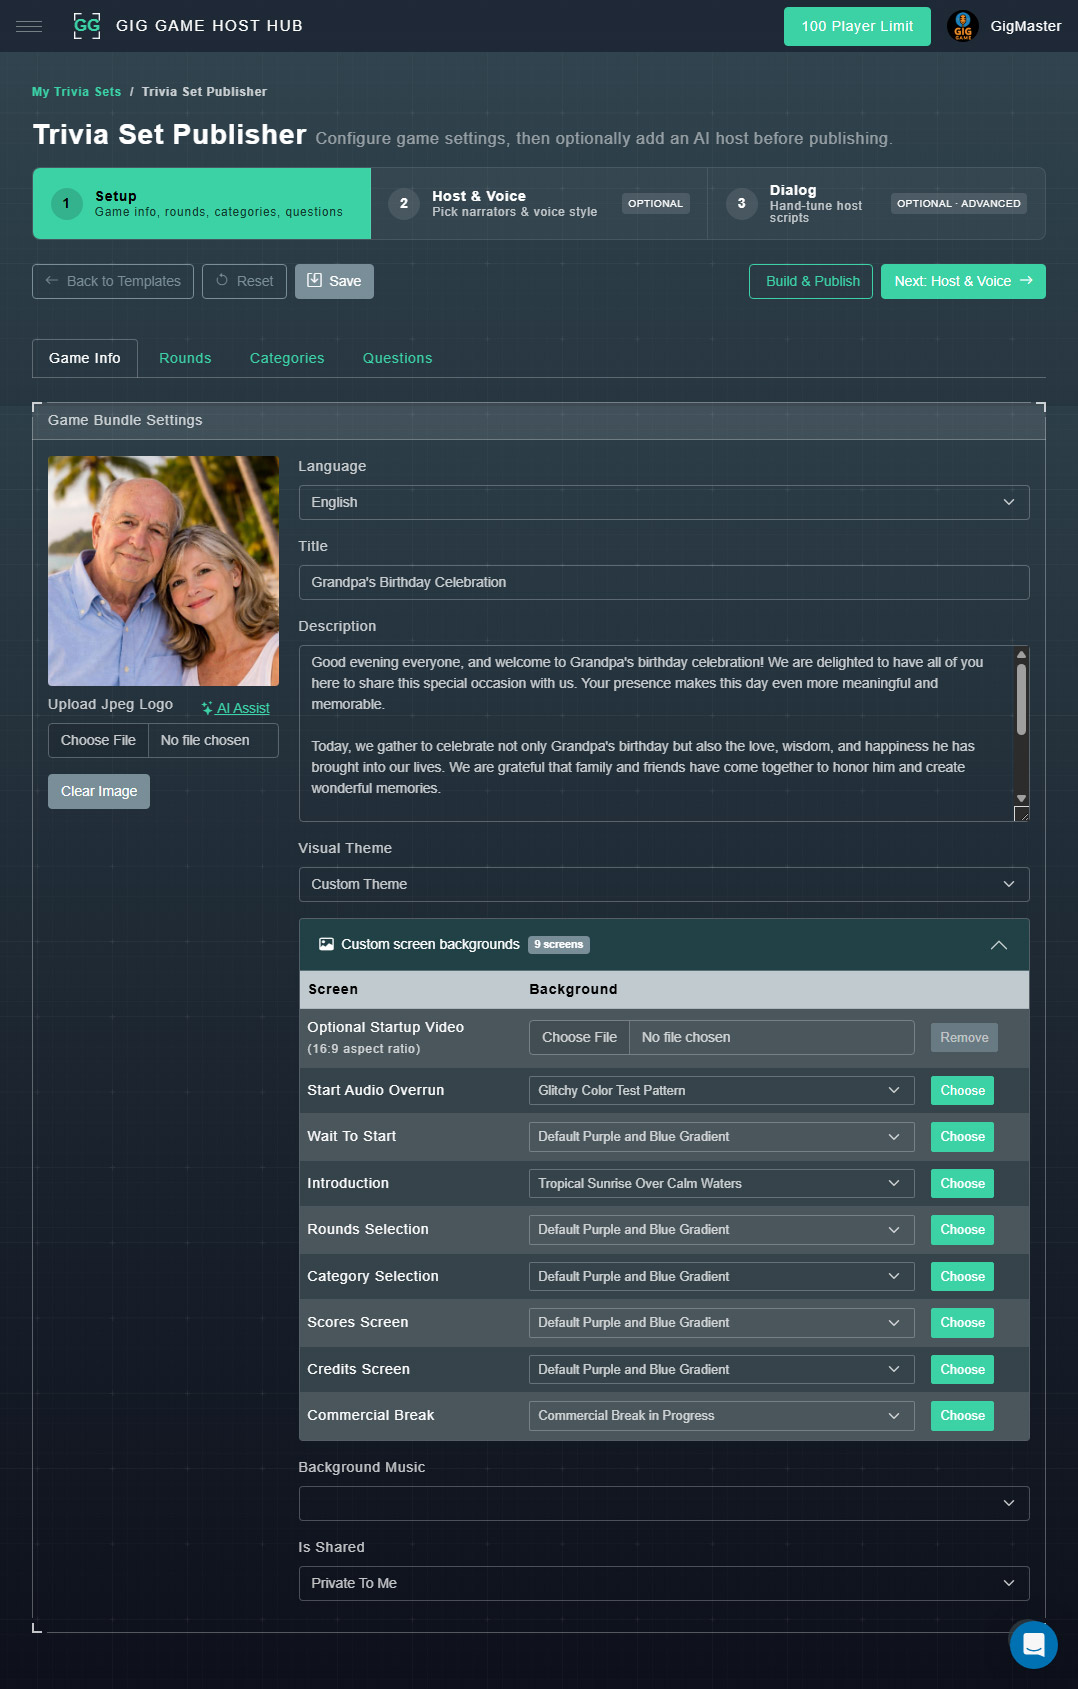1078x1689 pixels.
Task: Click the GigMaster username
Action: click(x=1026, y=26)
